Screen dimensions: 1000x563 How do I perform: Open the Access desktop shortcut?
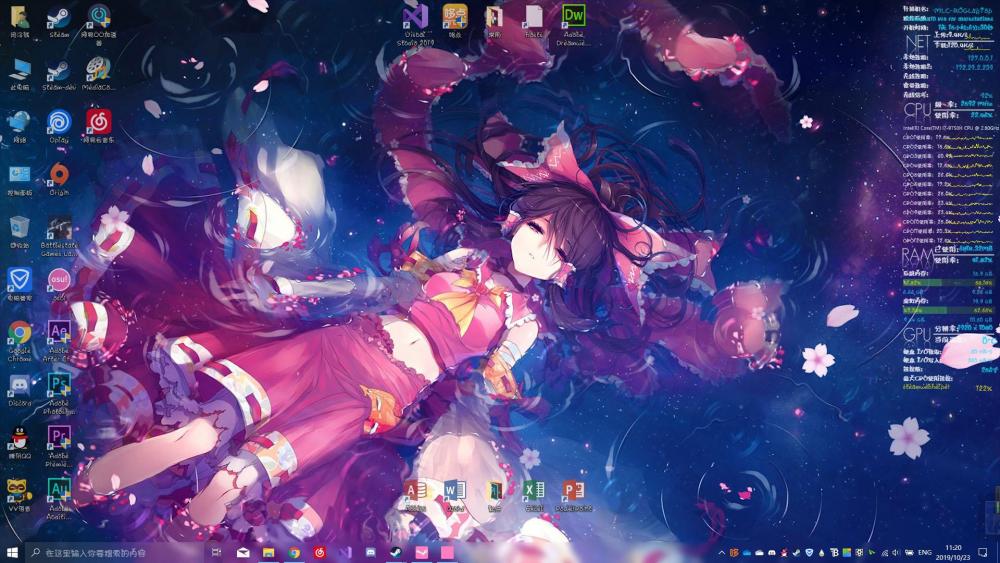pos(415,494)
